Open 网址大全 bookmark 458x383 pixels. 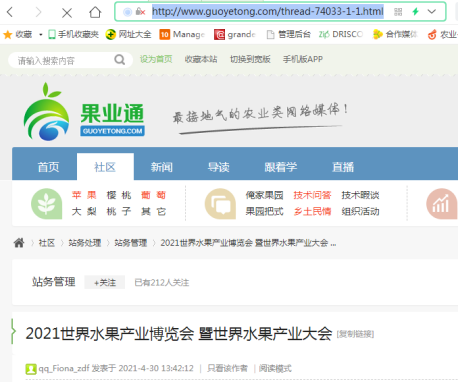point(128,34)
